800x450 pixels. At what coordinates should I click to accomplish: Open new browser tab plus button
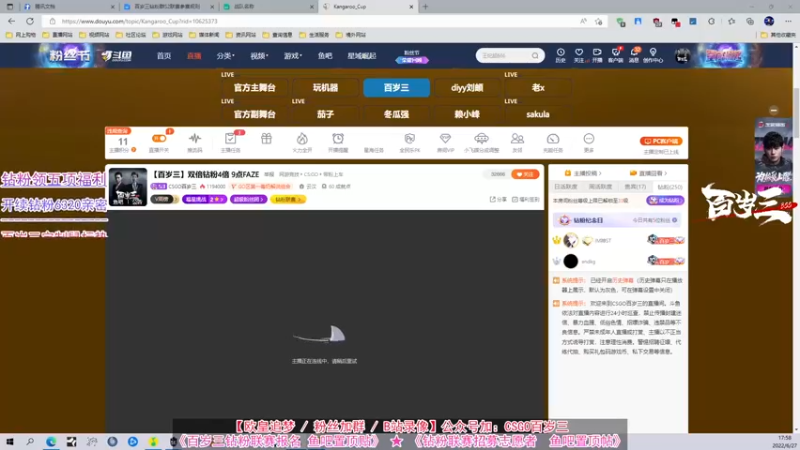(426, 7)
